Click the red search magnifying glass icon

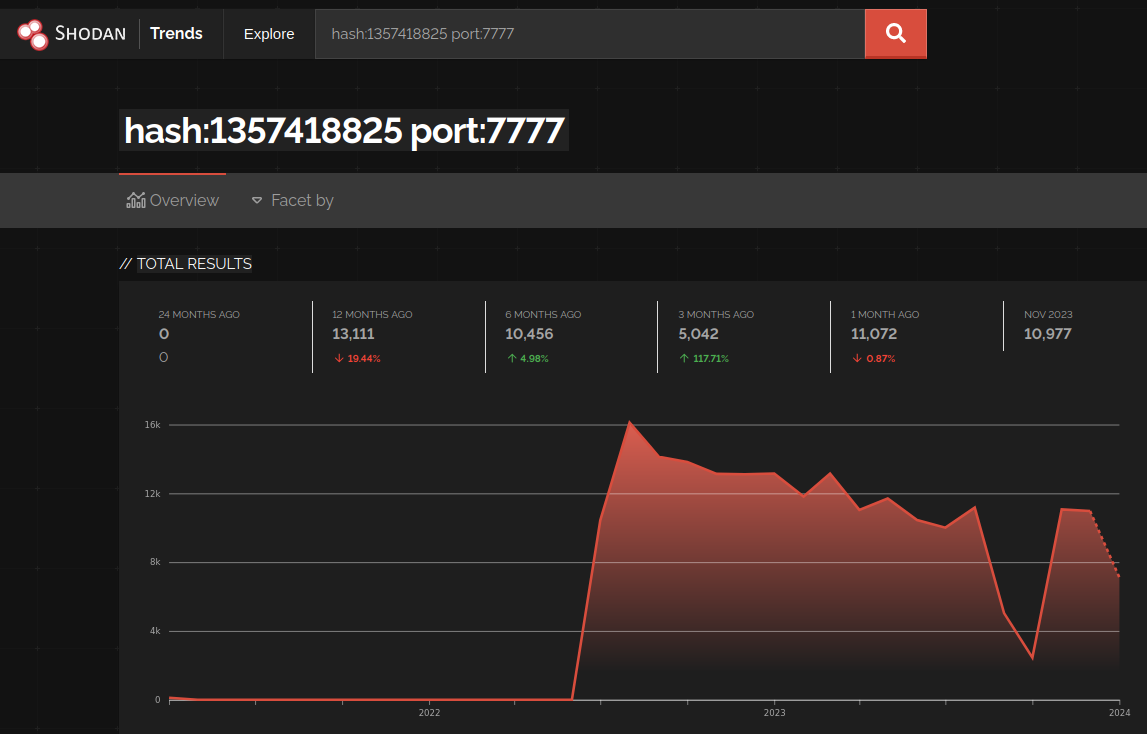895,33
